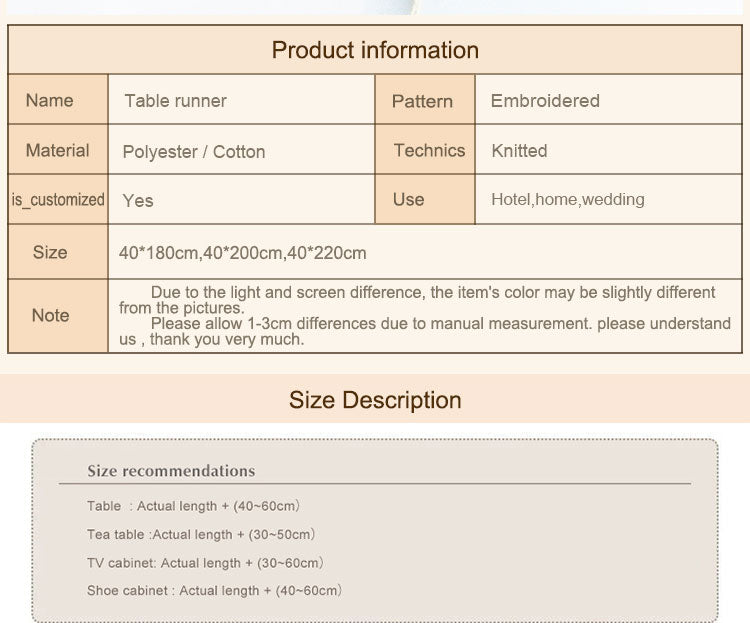Select the Shoe cabinet length recommendation
The height and width of the screenshot is (623, 750).
[214, 591]
